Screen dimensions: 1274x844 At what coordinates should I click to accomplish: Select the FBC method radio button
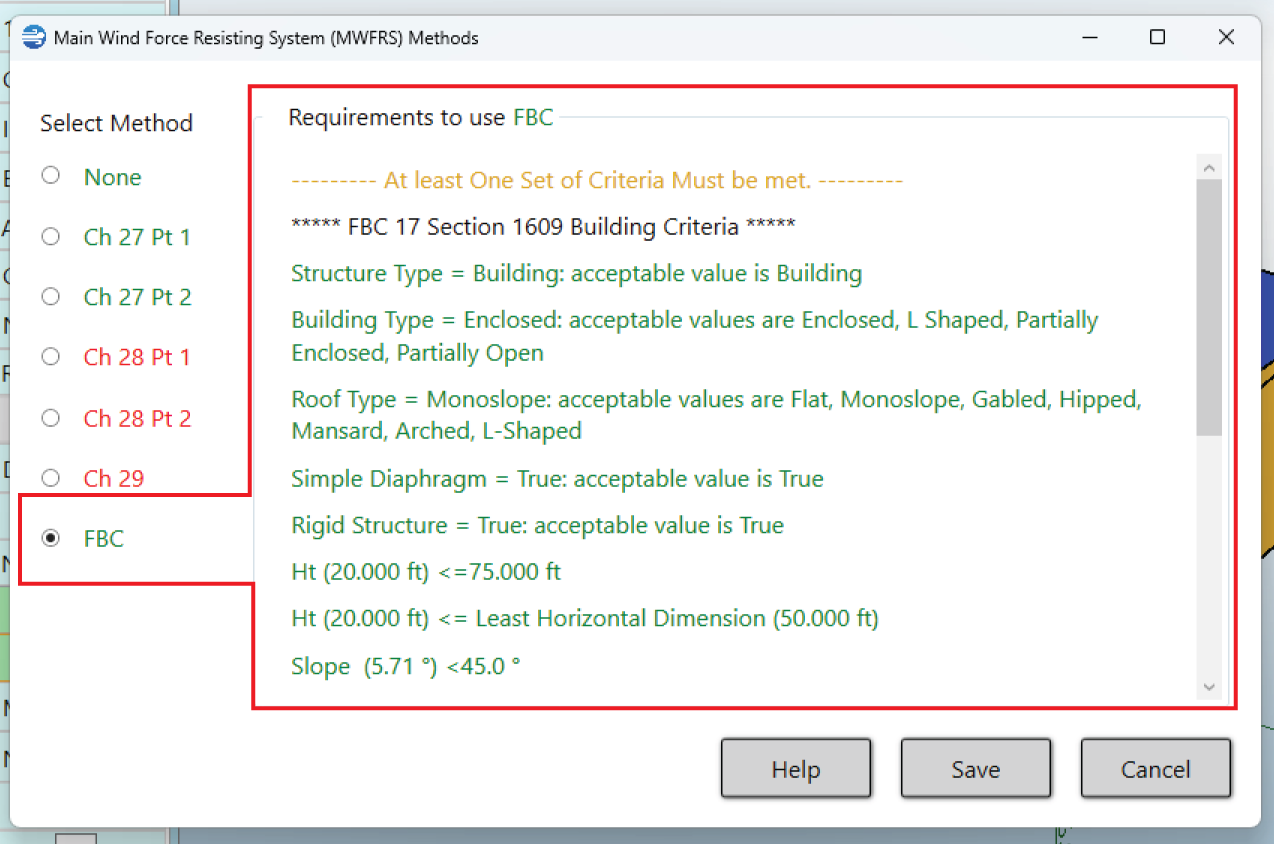pyautogui.click(x=51, y=538)
